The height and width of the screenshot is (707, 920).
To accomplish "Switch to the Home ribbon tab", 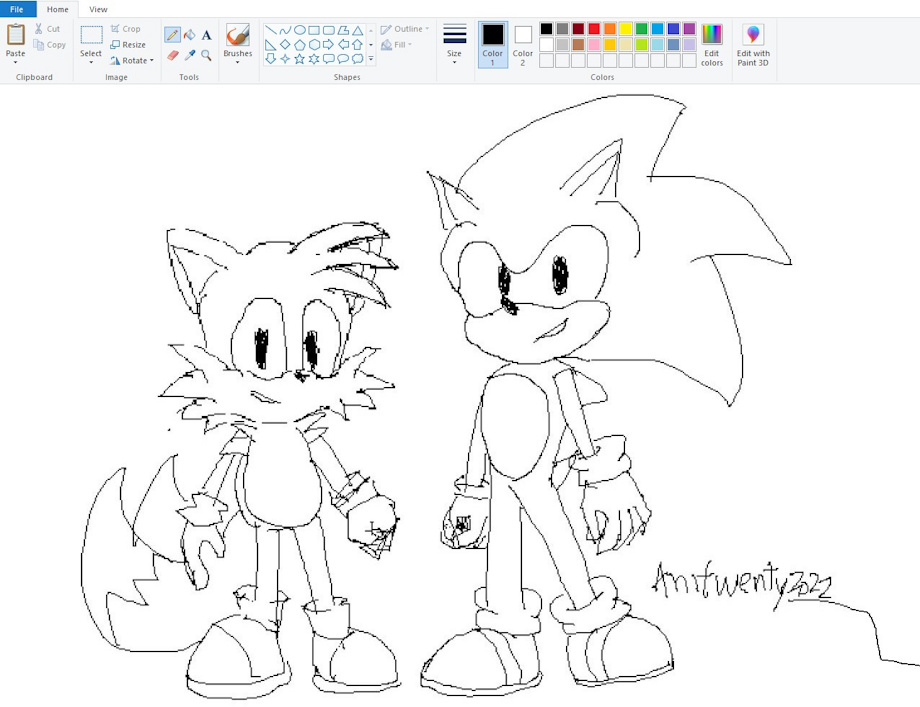I will click(58, 9).
